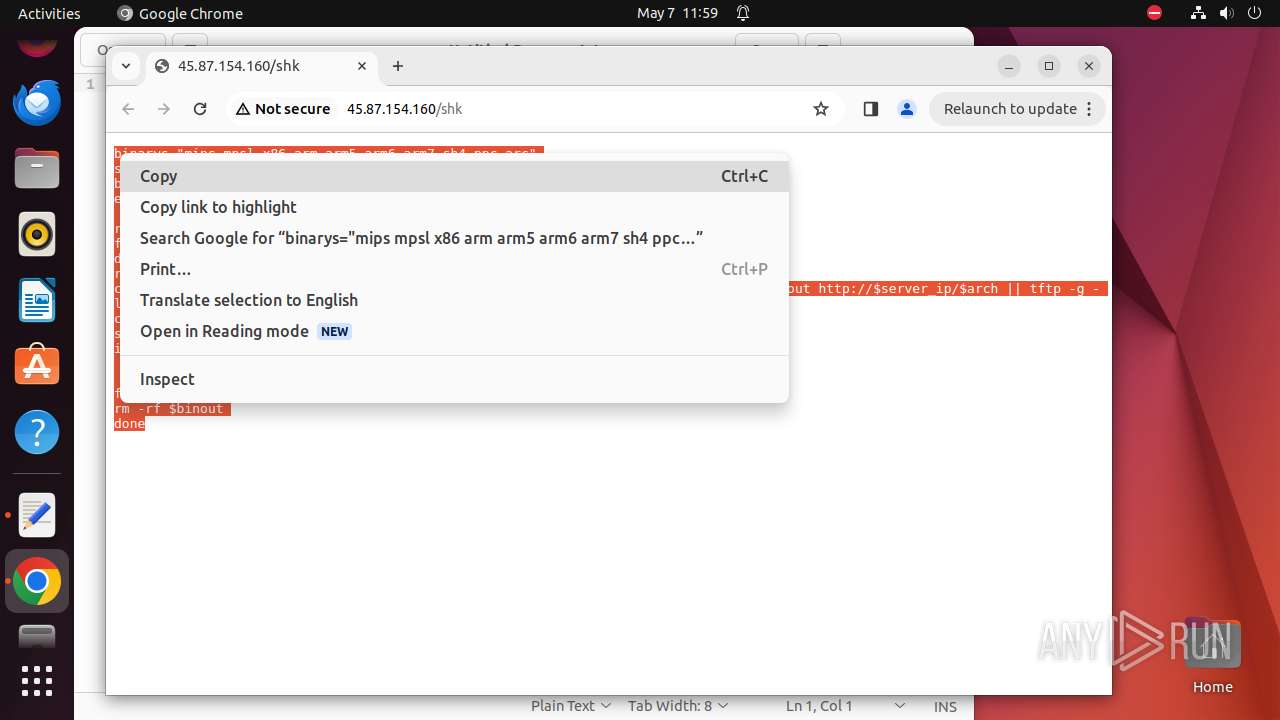The height and width of the screenshot is (720, 1280).
Task: Close the 45.87.154.160/shk tab
Action: click(362, 66)
